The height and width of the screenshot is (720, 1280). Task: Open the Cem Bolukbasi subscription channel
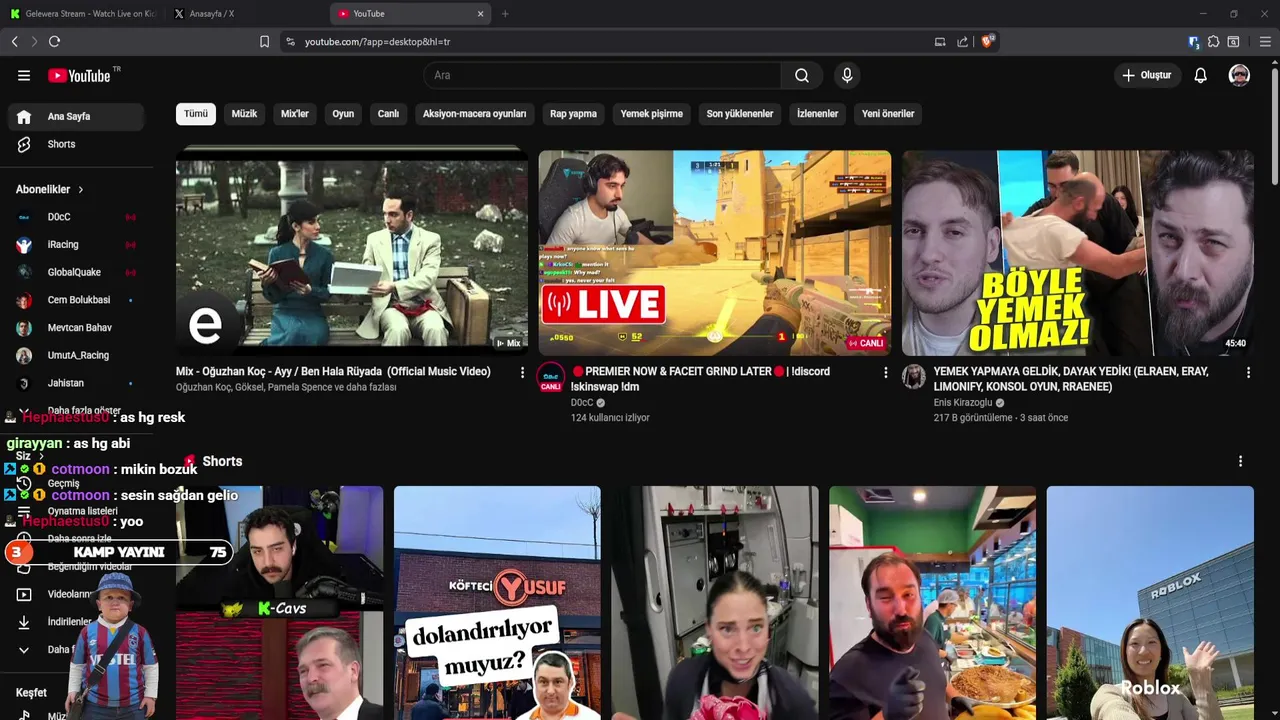coord(76,300)
